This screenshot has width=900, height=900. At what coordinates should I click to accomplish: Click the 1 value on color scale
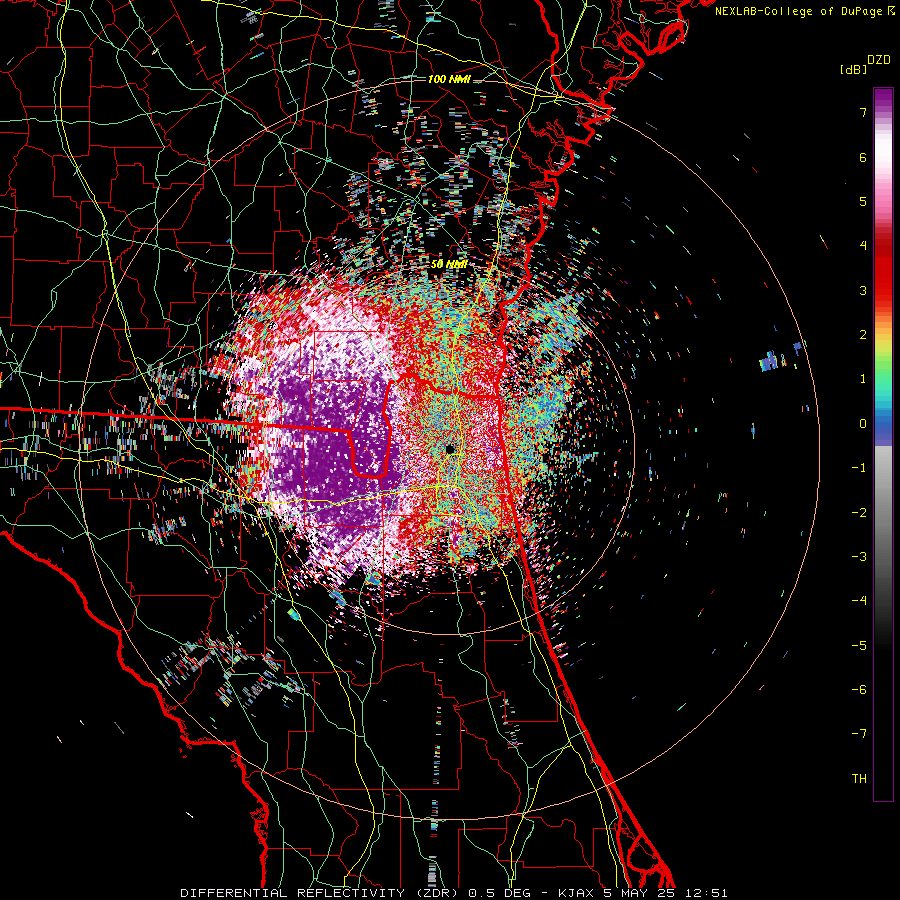(x=863, y=379)
